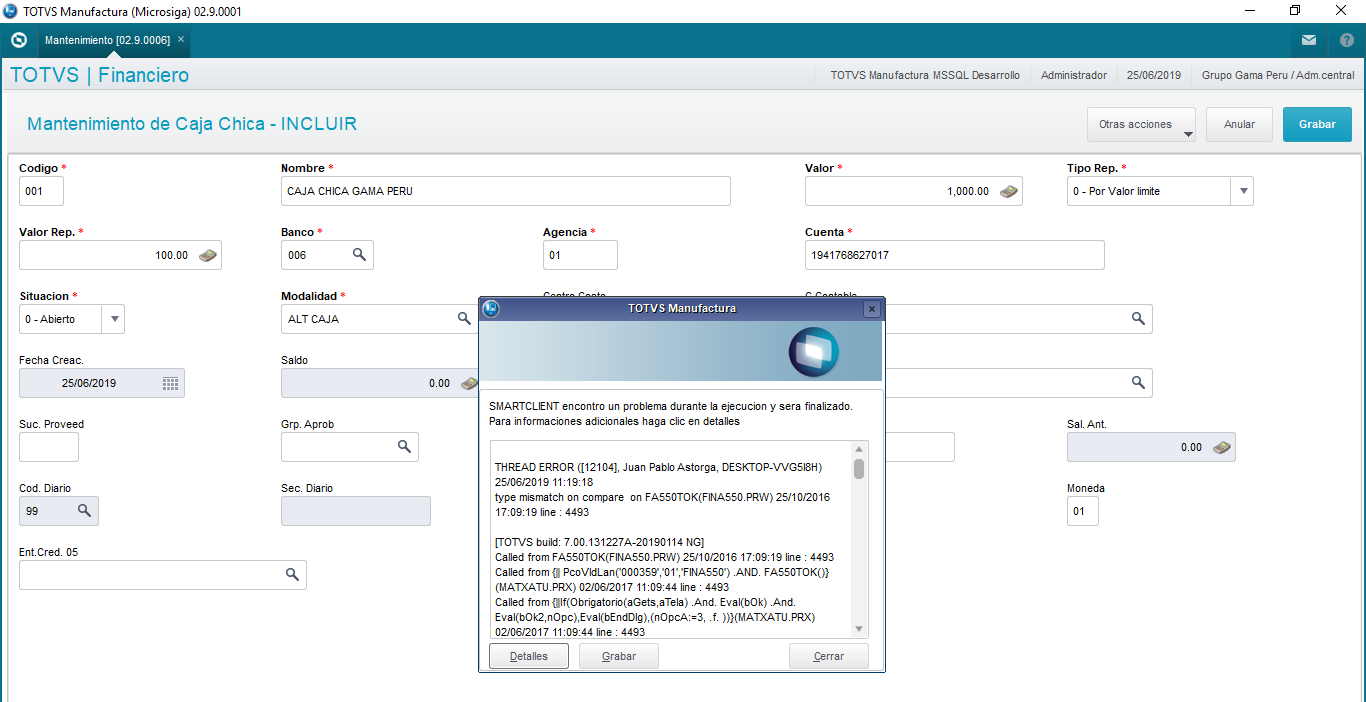Click the Cod. Diario search magnifier

(x=85, y=511)
